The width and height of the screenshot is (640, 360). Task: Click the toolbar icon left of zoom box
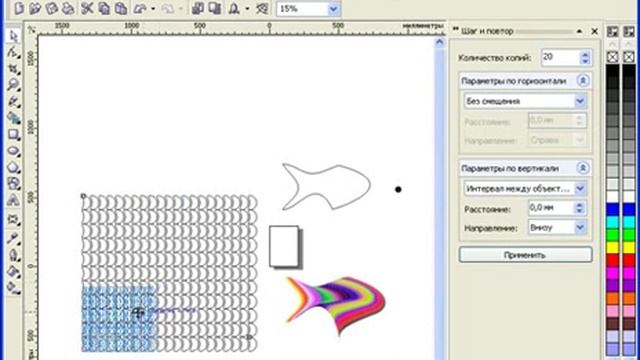[x=262, y=8]
